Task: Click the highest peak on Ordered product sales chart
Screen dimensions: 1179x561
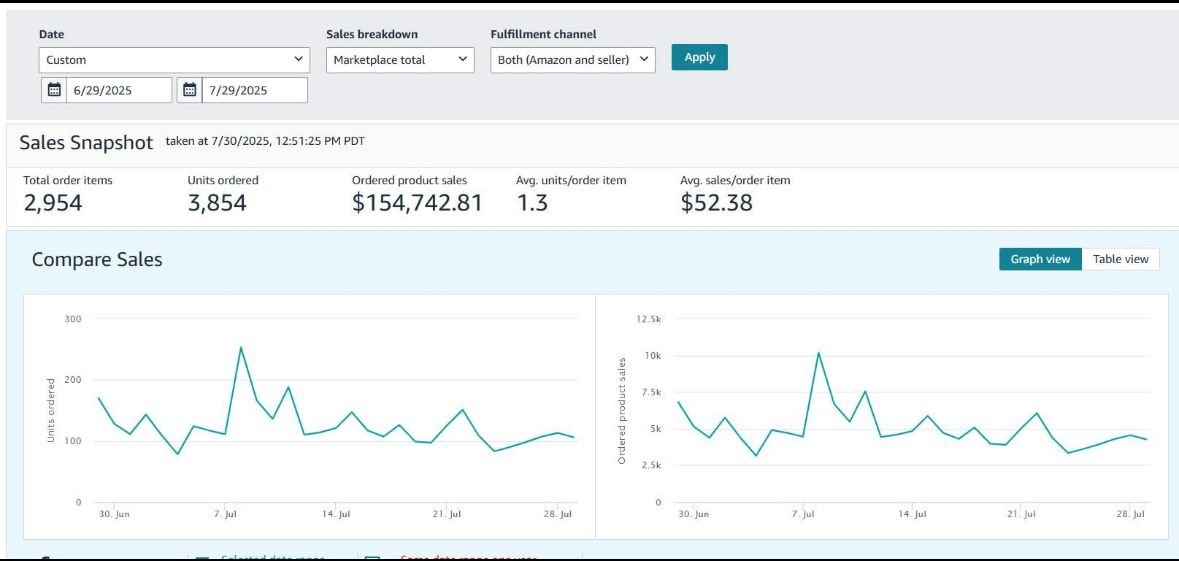Action: [x=818, y=353]
